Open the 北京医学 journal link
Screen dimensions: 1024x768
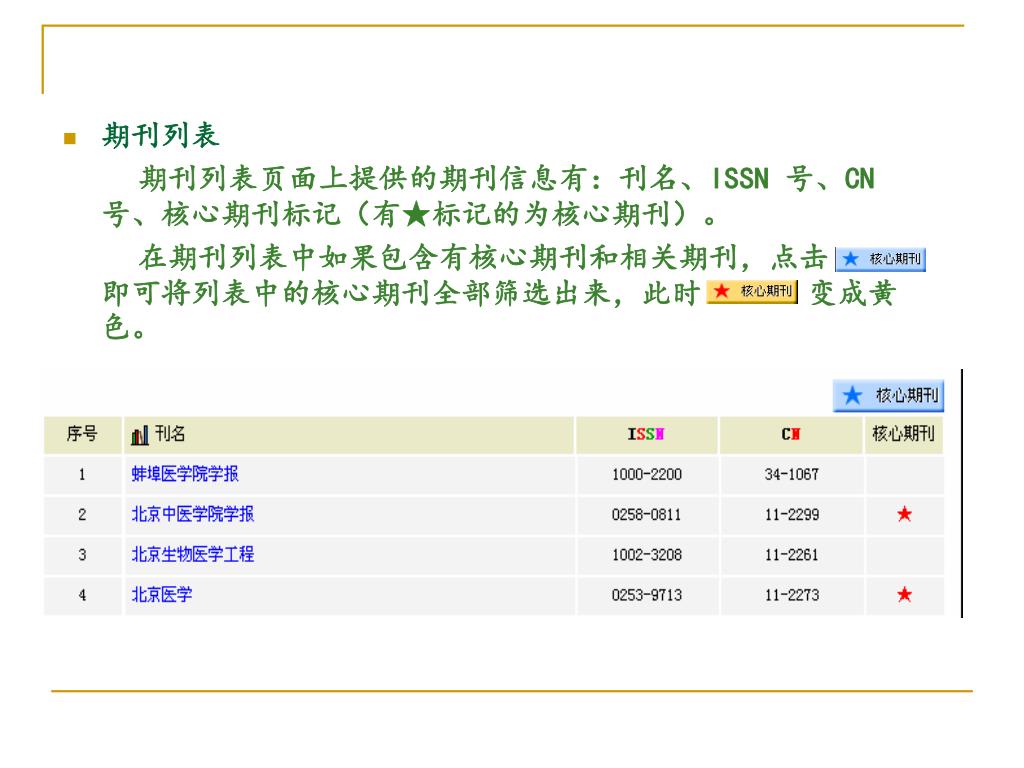[x=162, y=594]
